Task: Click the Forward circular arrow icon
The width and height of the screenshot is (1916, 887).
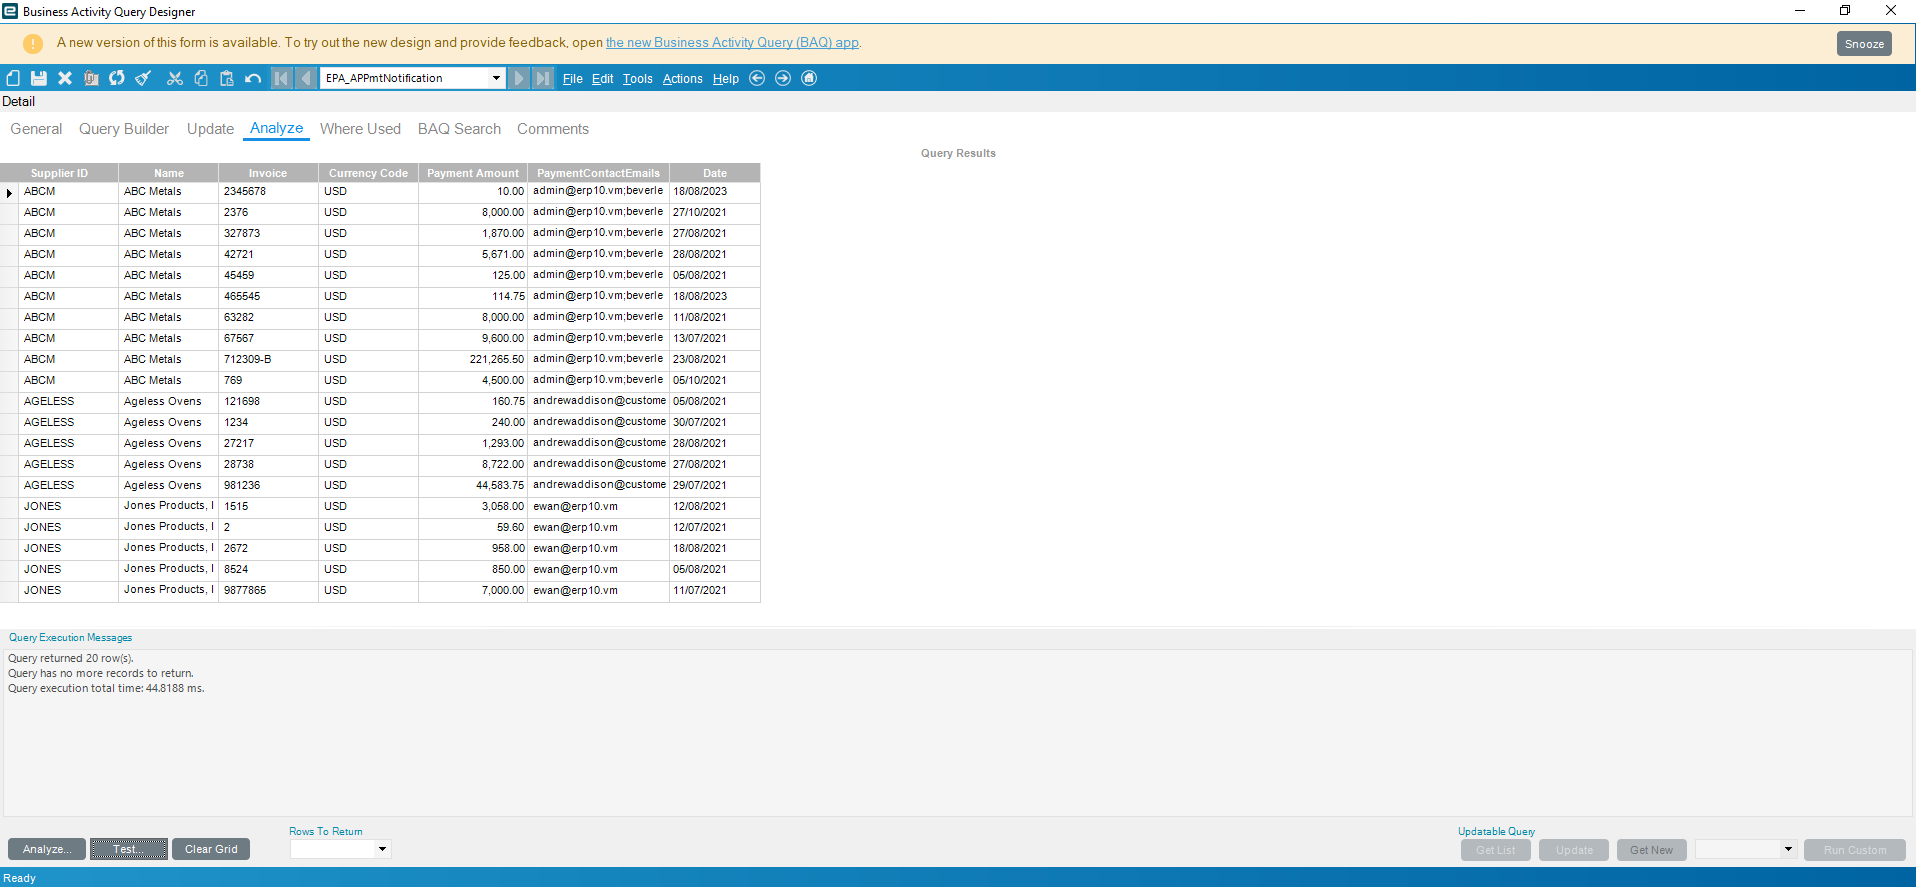Action: coord(783,78)
